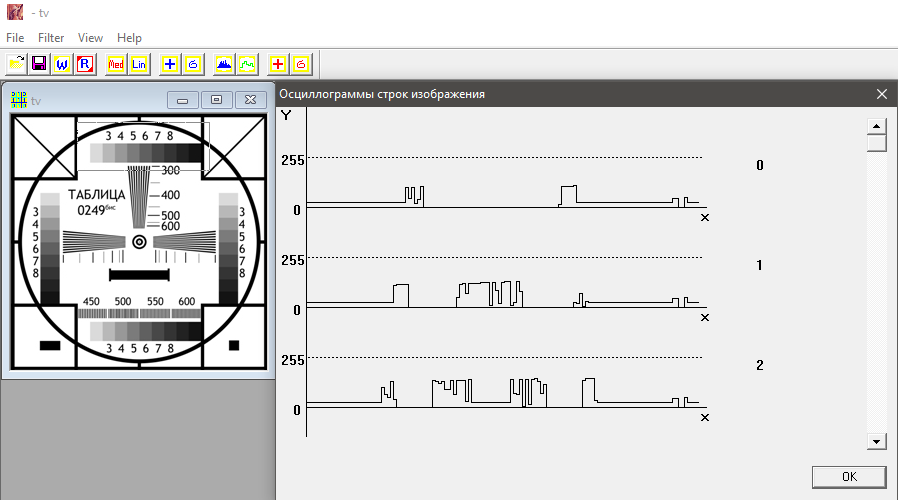Click the Open file toolbar icon

[17, 64]
